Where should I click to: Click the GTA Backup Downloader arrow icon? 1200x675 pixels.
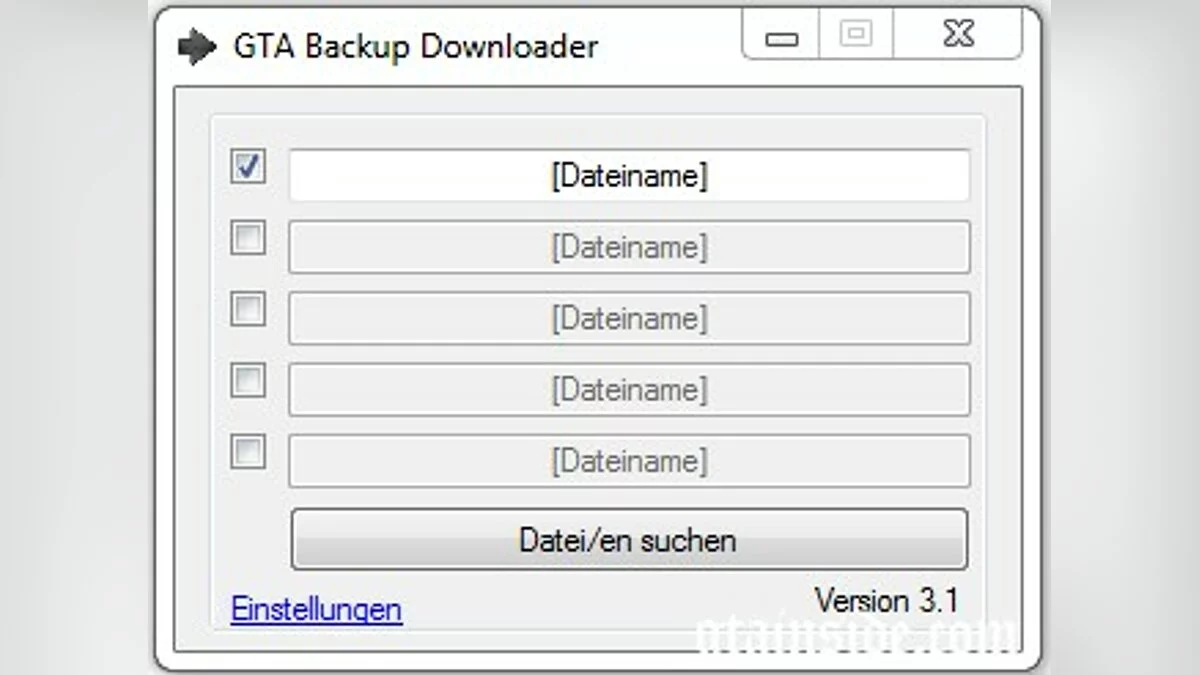(x=197, y=45)
